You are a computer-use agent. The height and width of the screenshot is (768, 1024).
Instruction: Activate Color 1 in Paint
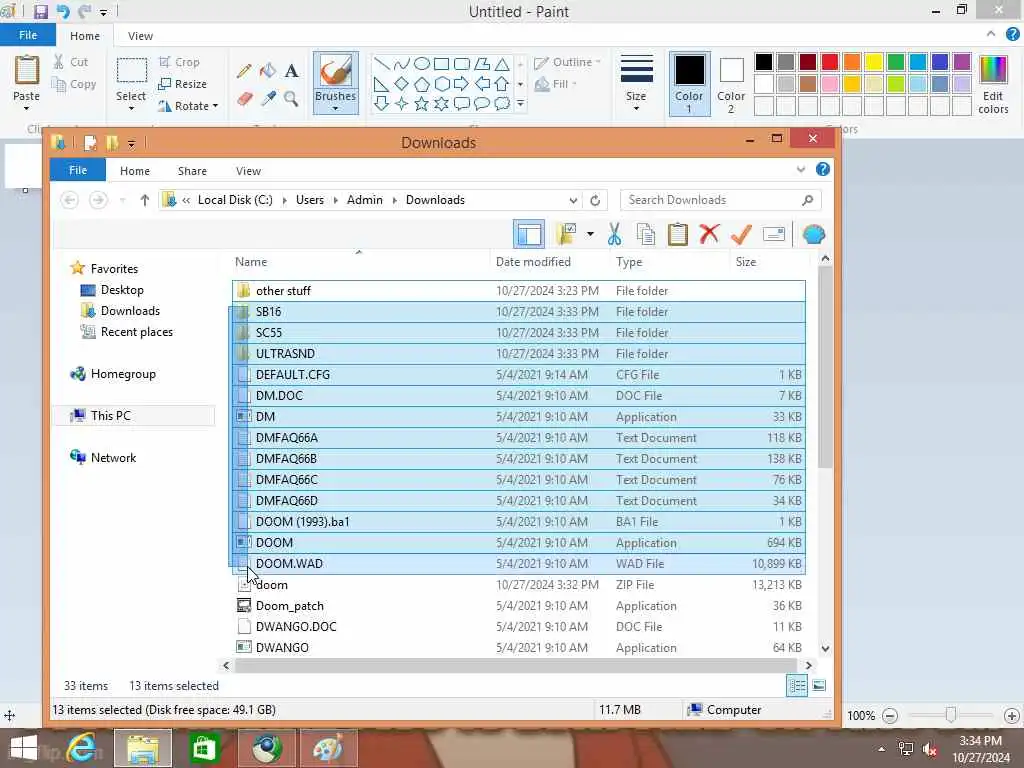pyautogui.click(x=689, y=84)
